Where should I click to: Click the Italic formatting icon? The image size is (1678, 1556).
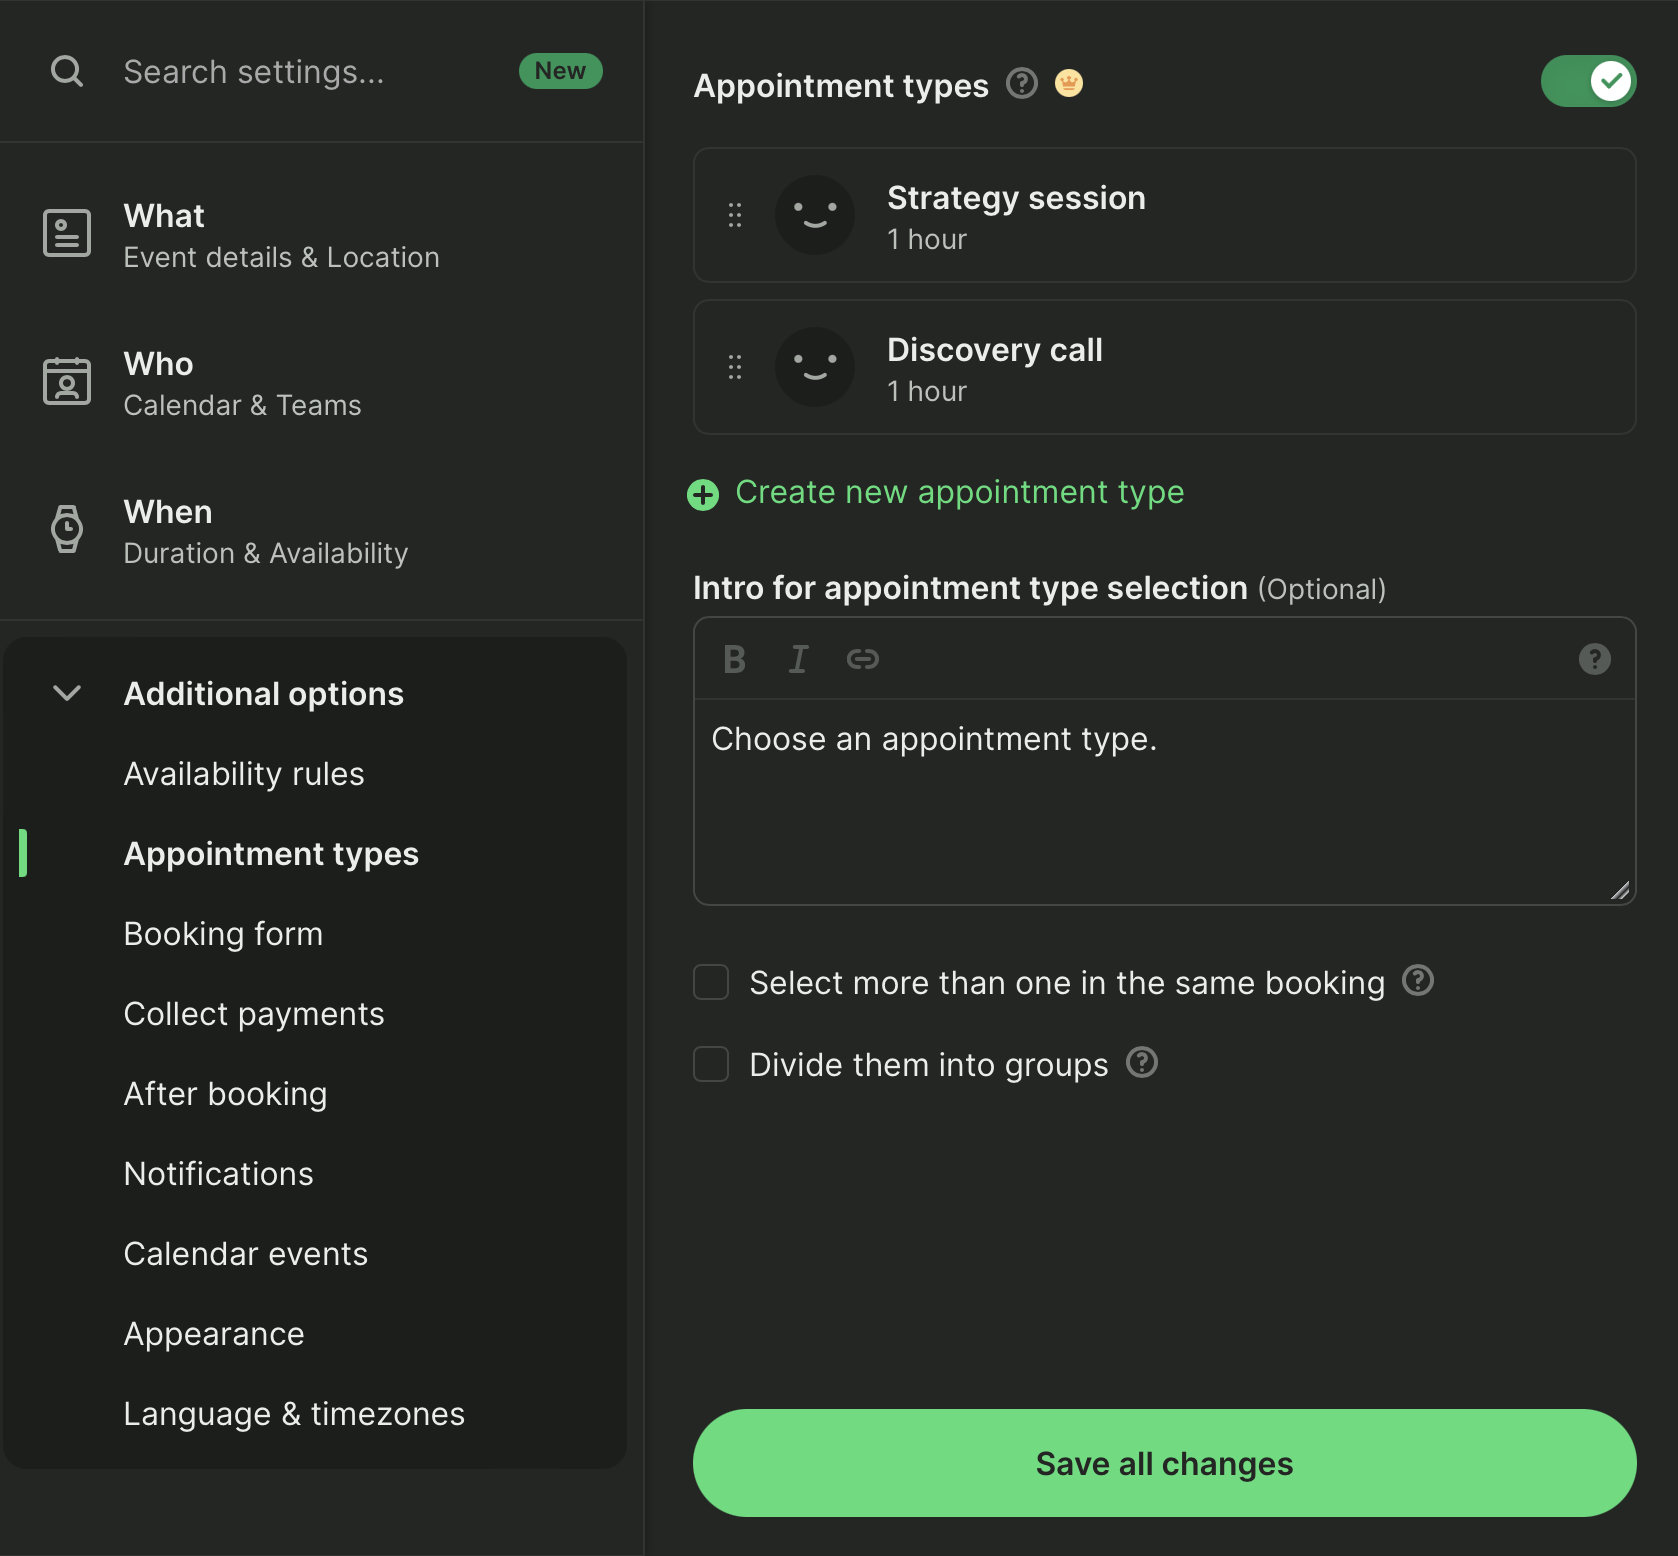(798, 659)
